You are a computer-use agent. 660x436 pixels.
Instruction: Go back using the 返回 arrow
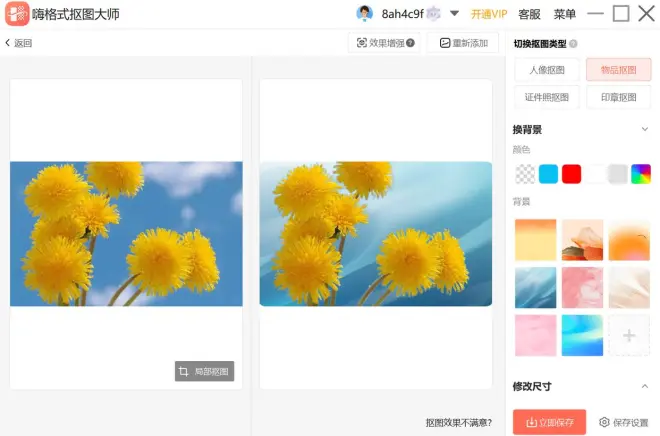(19, 43)
